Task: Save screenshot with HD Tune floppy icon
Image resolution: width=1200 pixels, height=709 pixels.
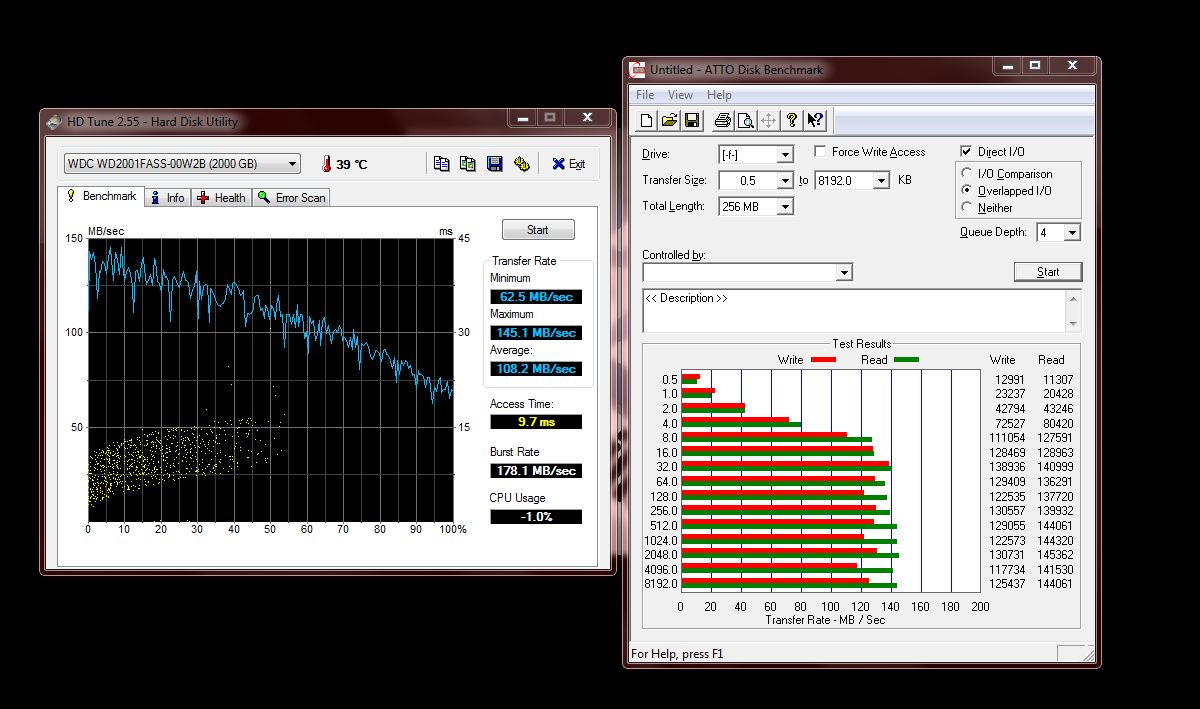Action: click(494, 164)
